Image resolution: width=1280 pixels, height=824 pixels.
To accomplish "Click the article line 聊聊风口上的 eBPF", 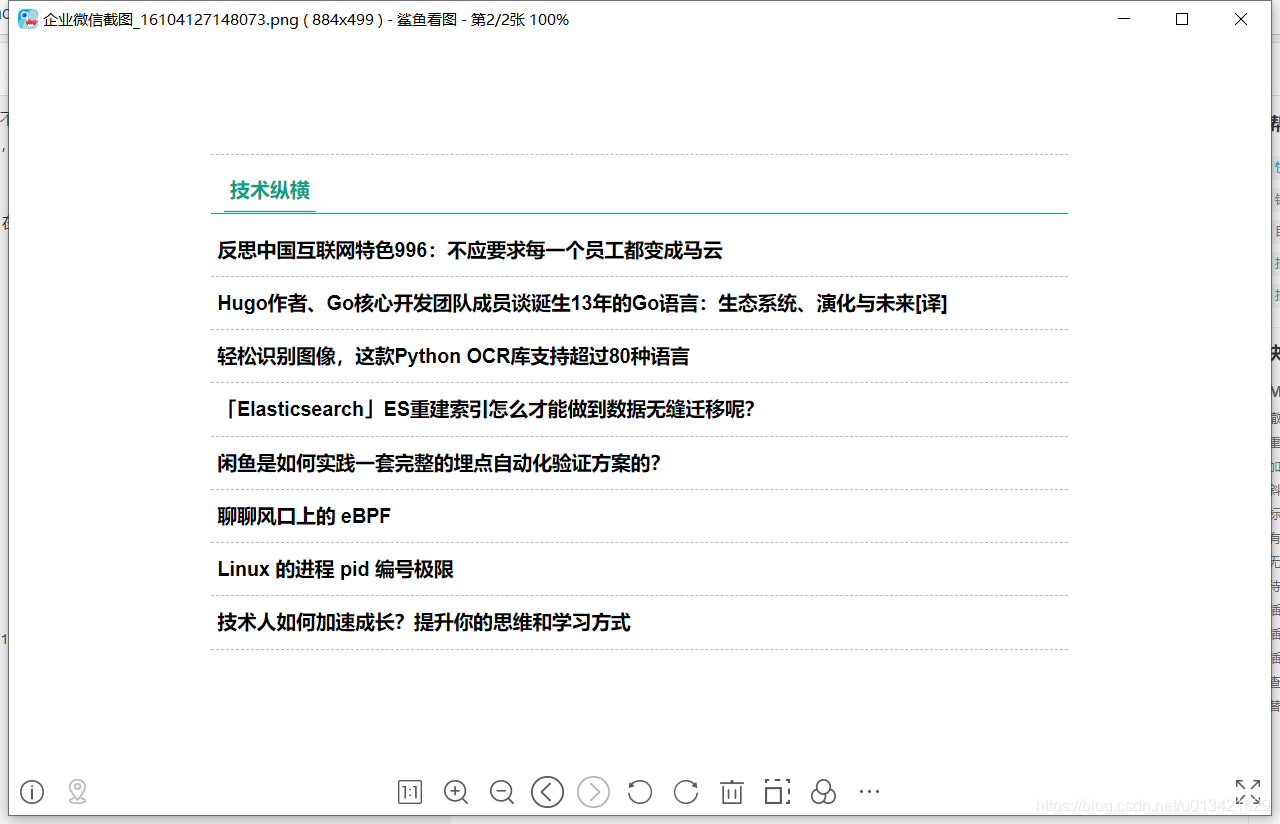I will (303, 516).
